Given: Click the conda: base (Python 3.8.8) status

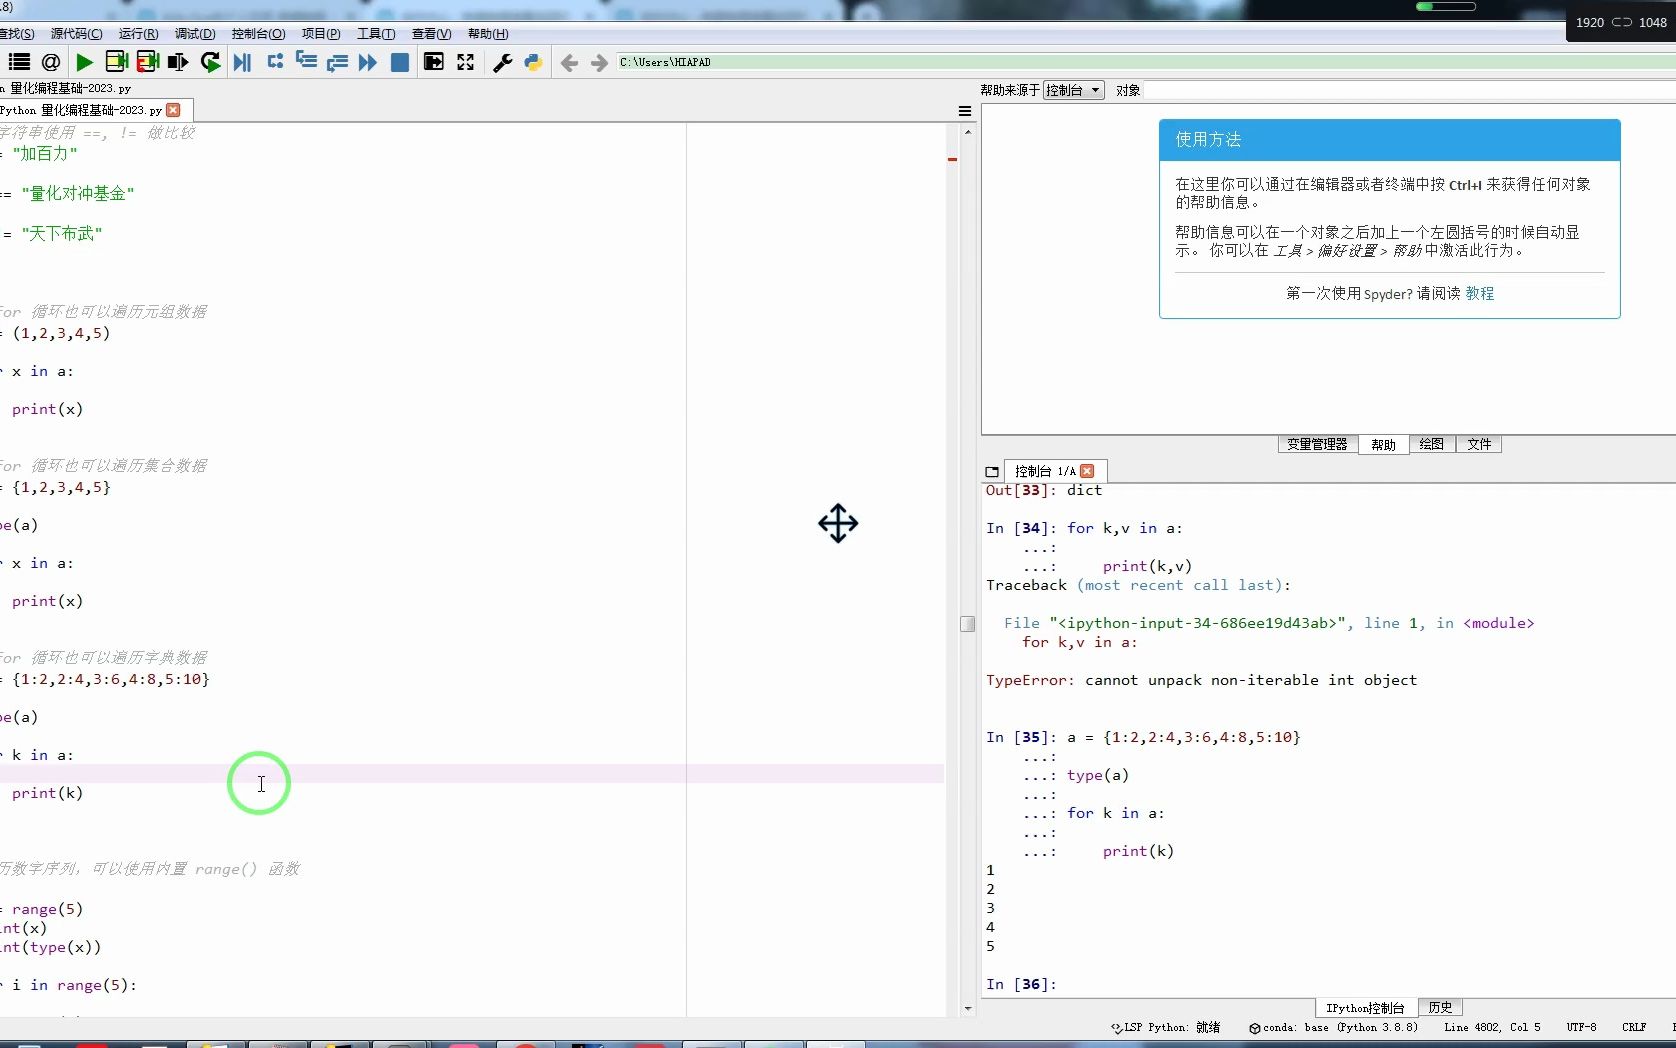Looking at the screenshot, I should pos(1333,1027).
